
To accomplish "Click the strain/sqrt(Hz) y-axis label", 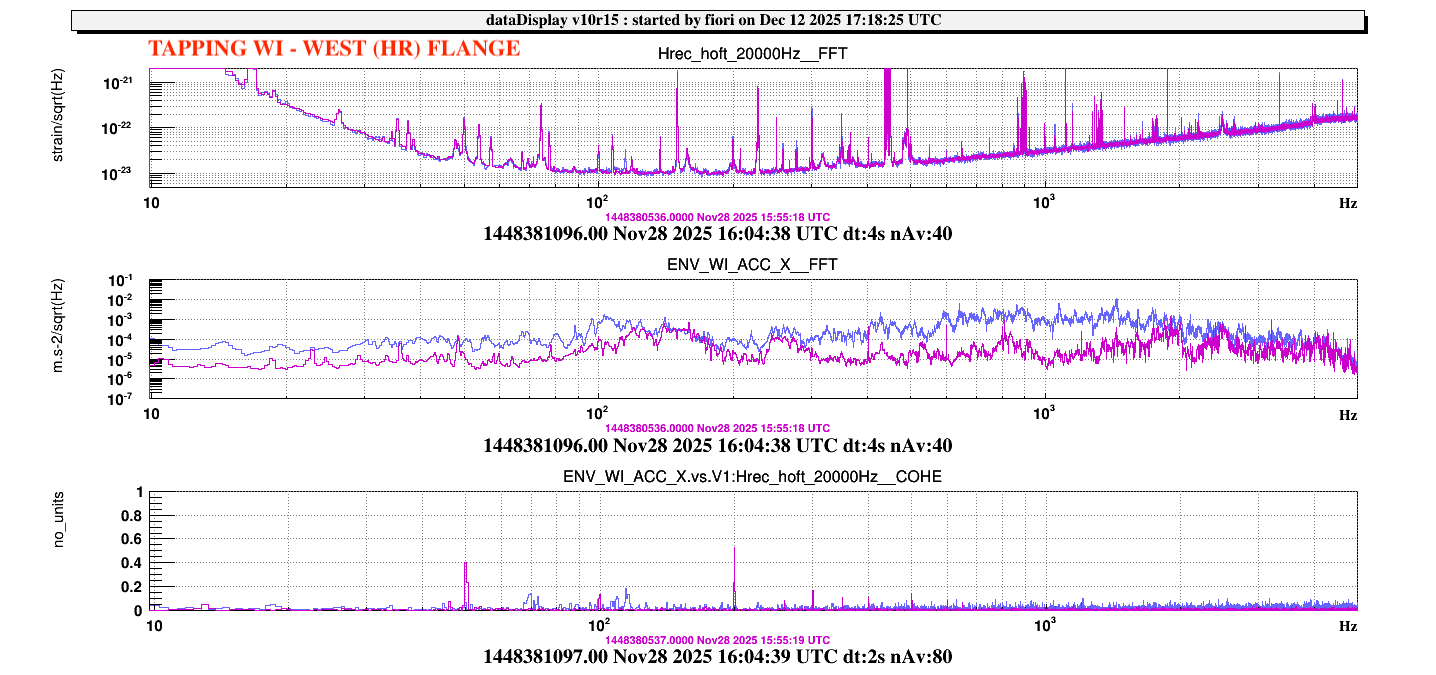I will 58,125.
